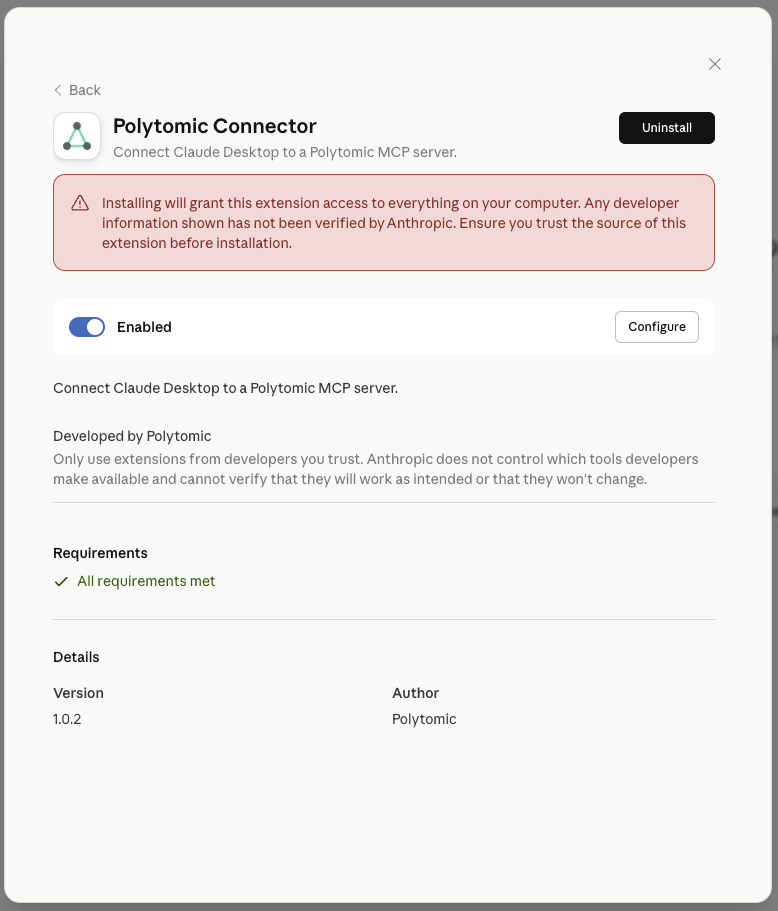Screen dimensions: 778x911
Task: Click the 'Developed by Polytomic' text
Action: [132, 436]
